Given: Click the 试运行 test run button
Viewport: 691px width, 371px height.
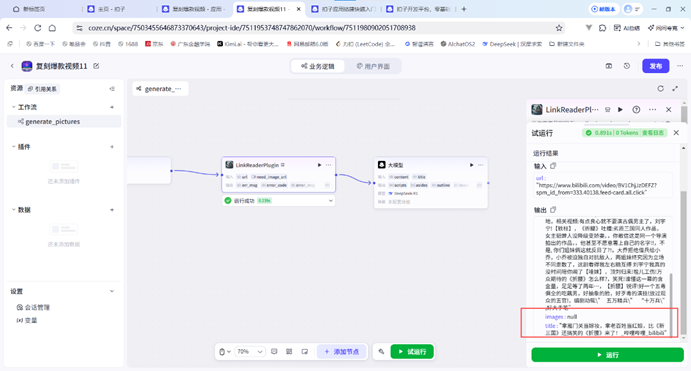Looking at the screenshot, I should click(412, 352).
